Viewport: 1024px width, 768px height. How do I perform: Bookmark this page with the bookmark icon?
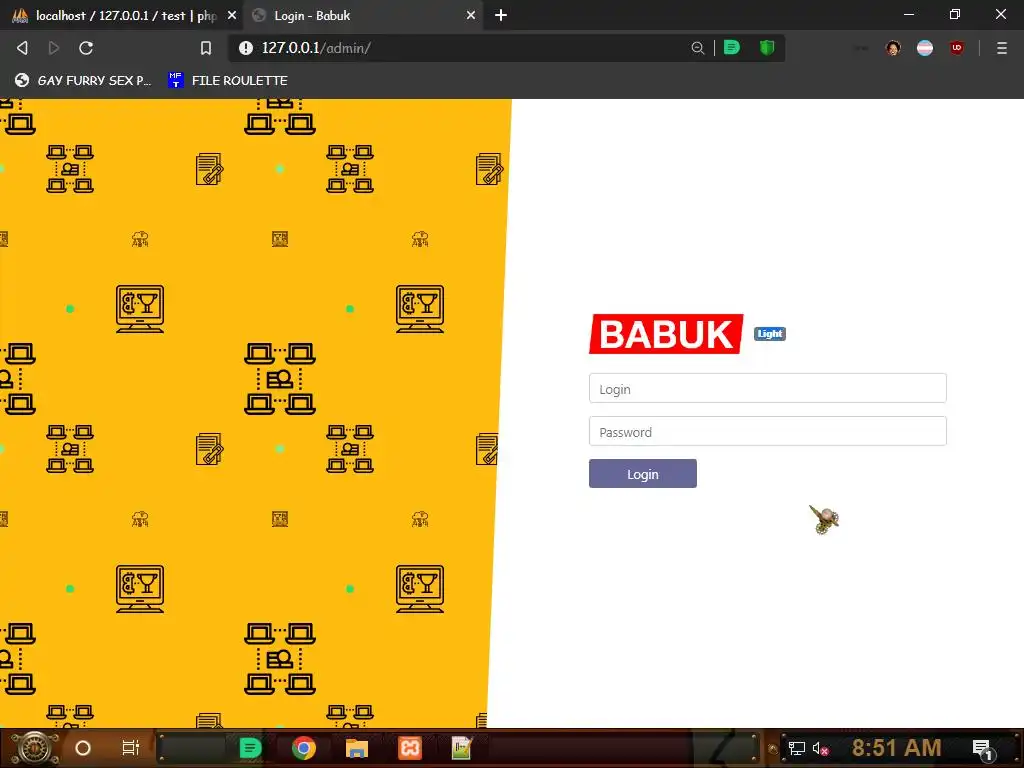pyautogui.click(x=206, y=48)
